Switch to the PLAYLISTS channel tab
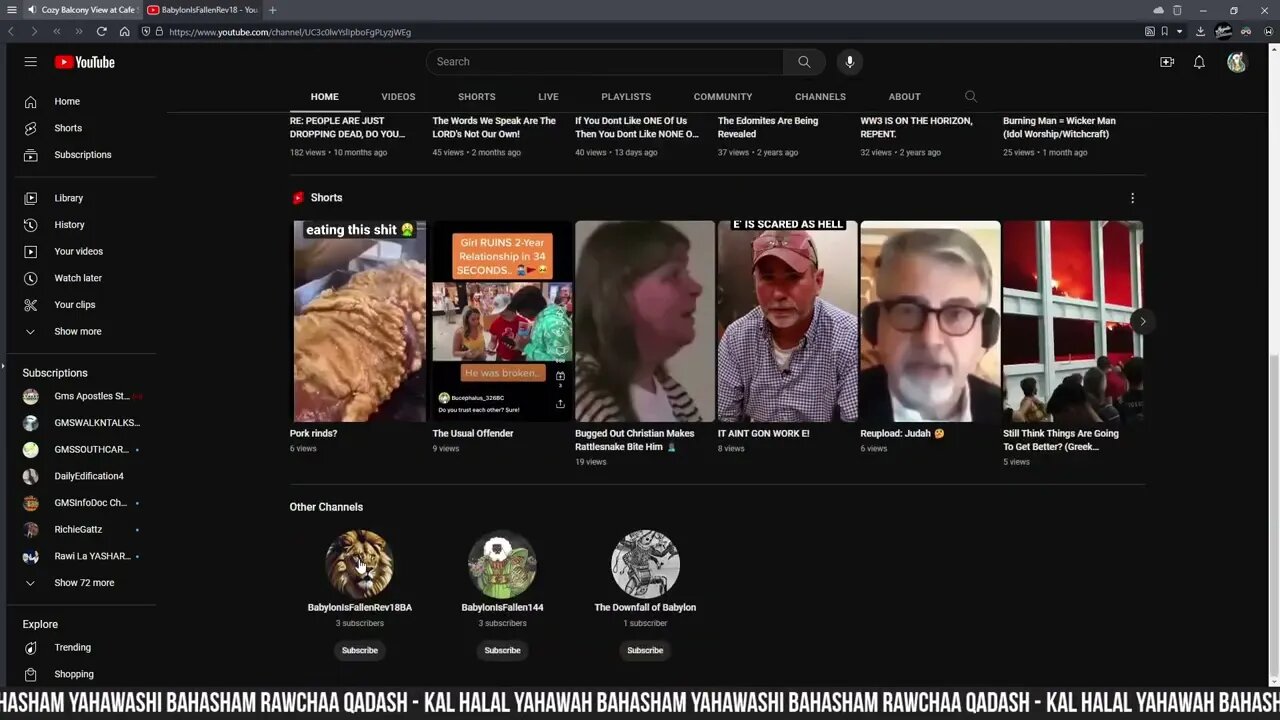Screen dimensions: 1280x720 pyautogui.click(x=626, y=97)
